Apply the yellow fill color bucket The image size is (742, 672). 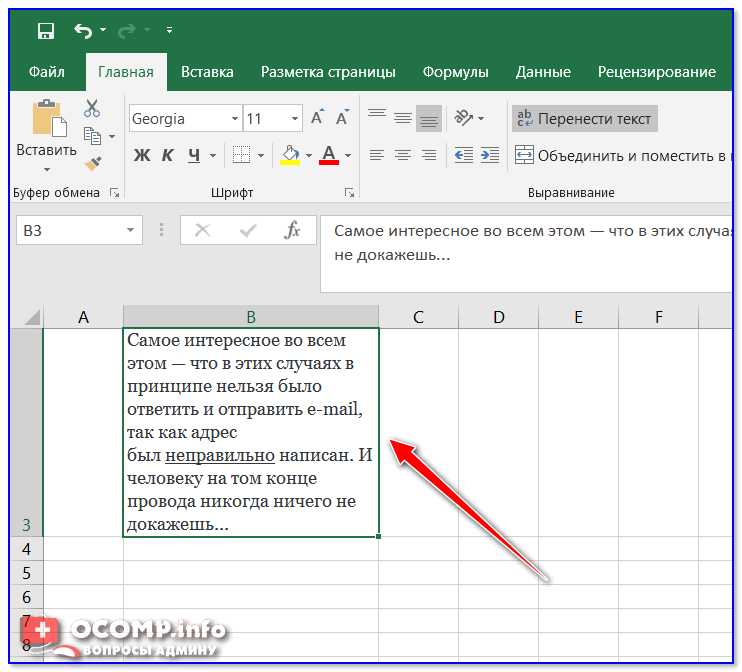pyautogui.click(x=290, y=155)
